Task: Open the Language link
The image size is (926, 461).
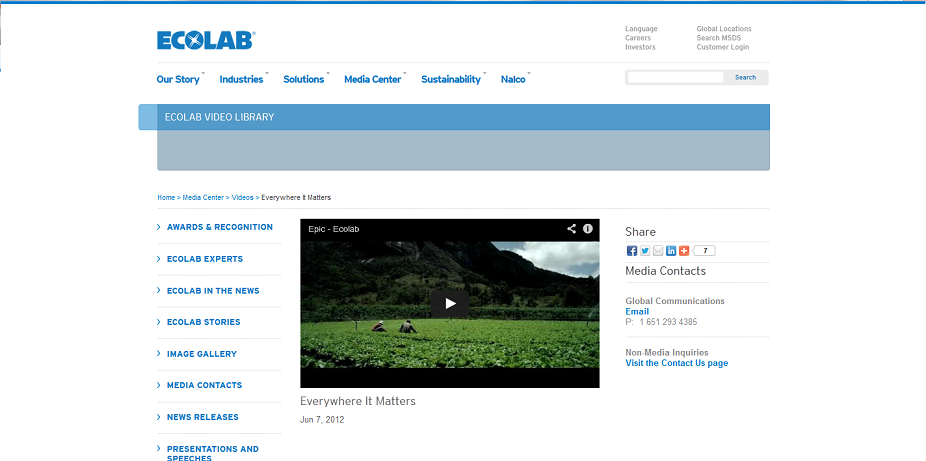Action: pyautogui.click(x=641, y=28)
